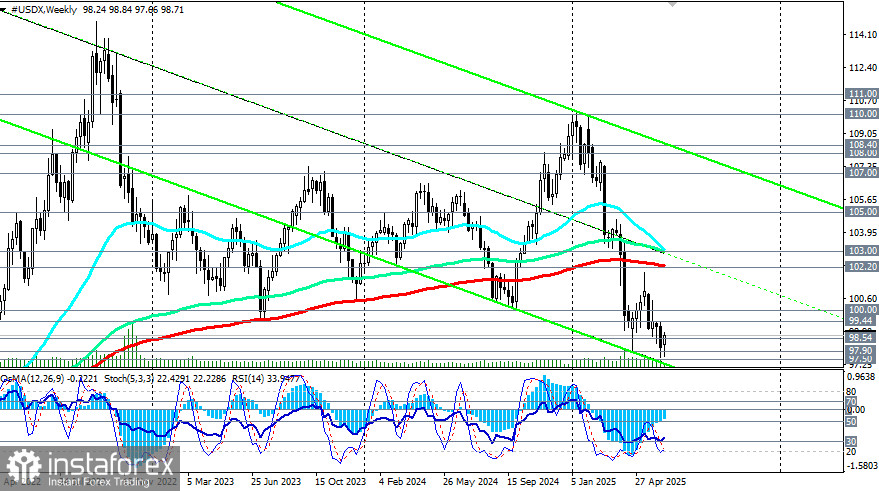
Task: Select the 105.00 level price tag
Action: 862,212
